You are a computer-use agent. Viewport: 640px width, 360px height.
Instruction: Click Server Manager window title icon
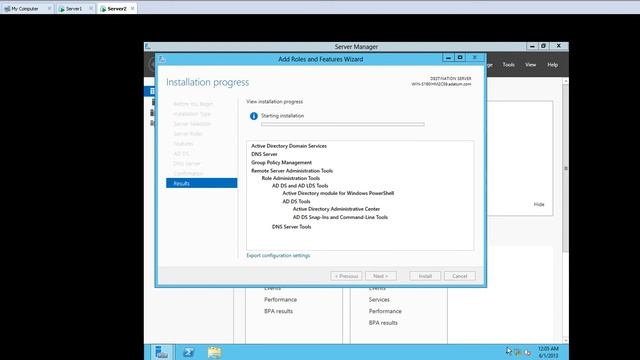[x=148, y=47]
